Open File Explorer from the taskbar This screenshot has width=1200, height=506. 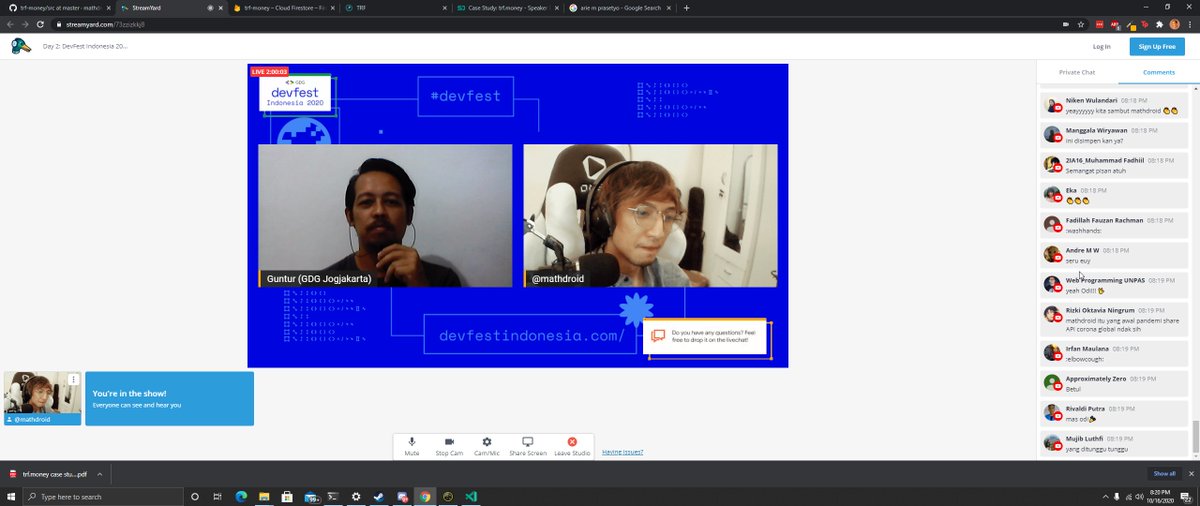[x=264, y=496]
